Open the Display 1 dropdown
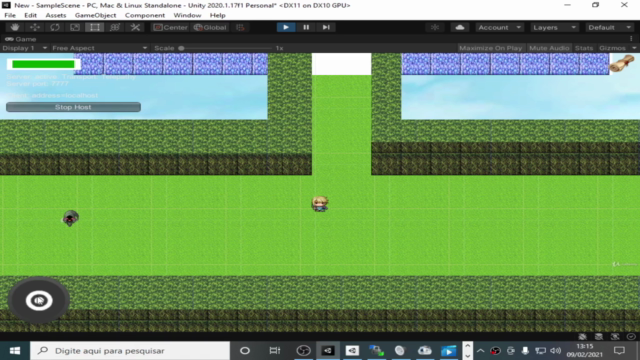Viewport: 640px width, 360px height. coord(24,48)
